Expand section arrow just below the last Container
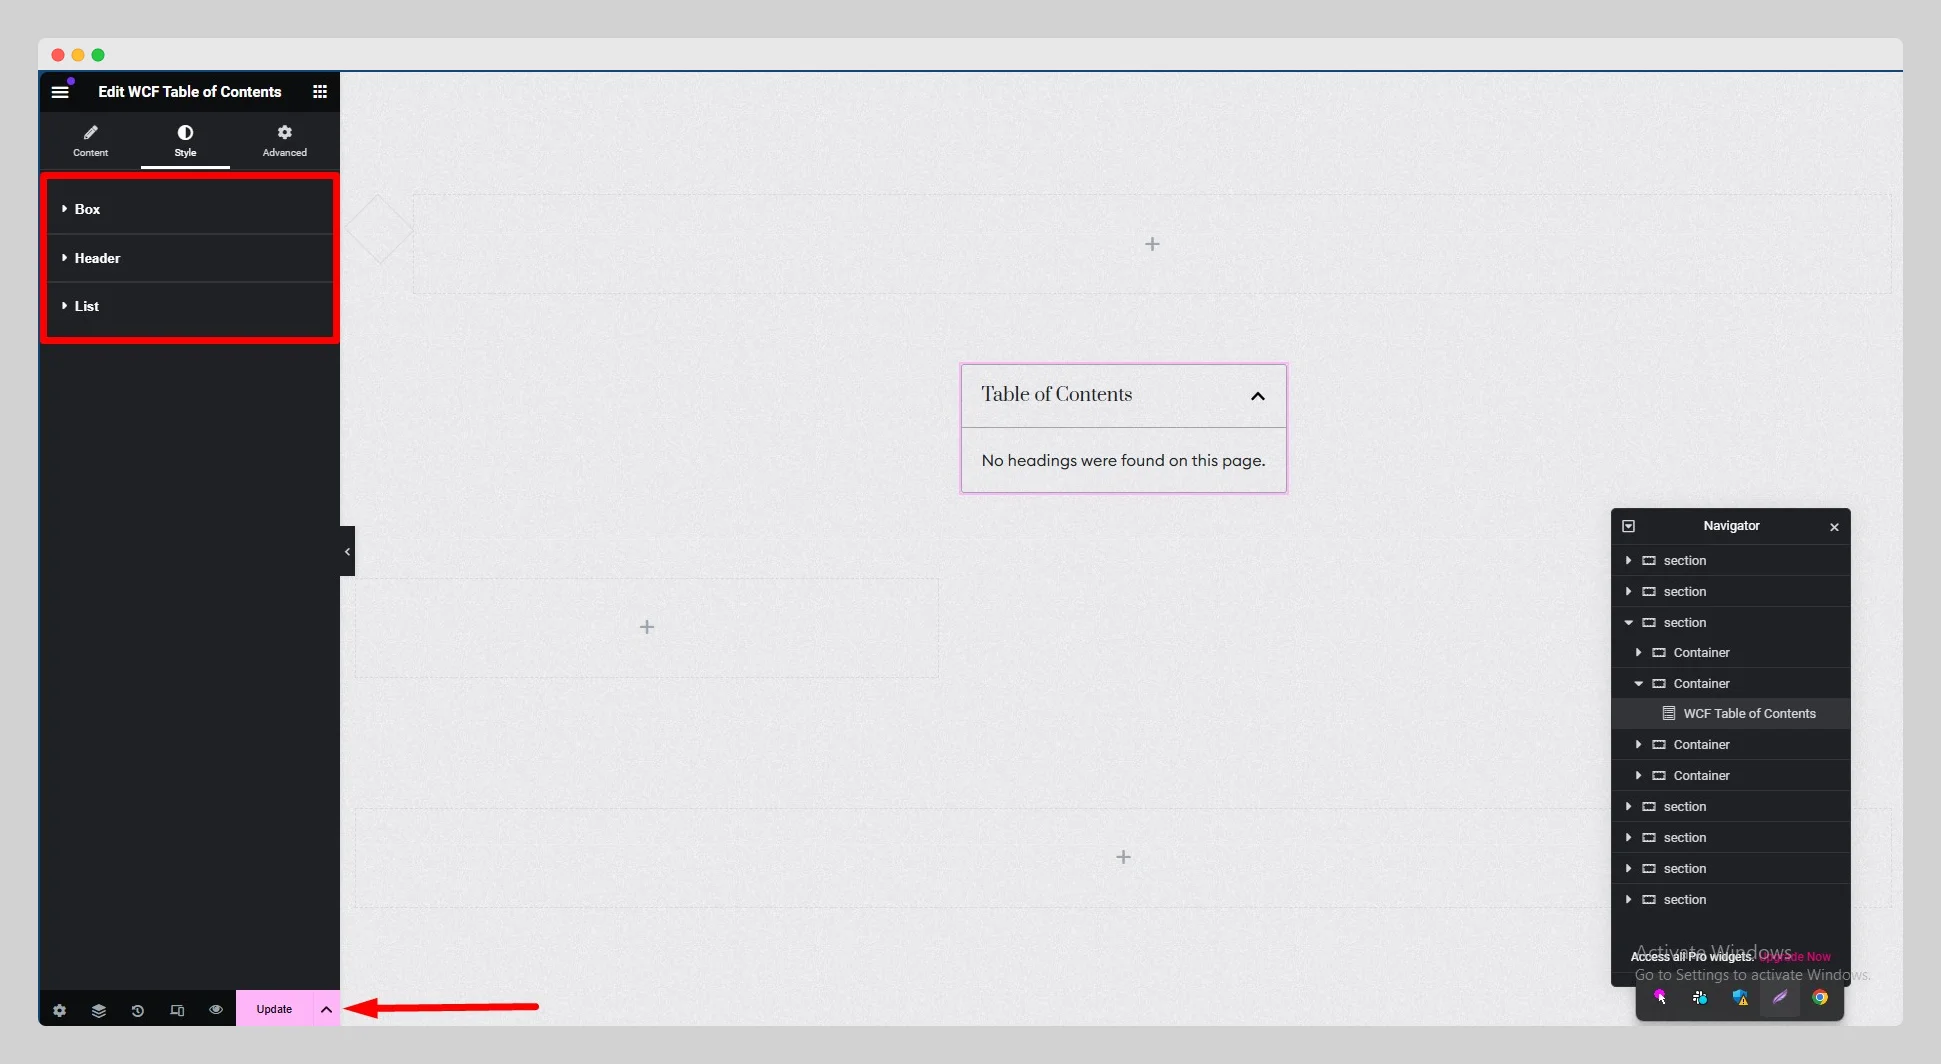1941x1064 pixels. click(x=1628, y=807)
